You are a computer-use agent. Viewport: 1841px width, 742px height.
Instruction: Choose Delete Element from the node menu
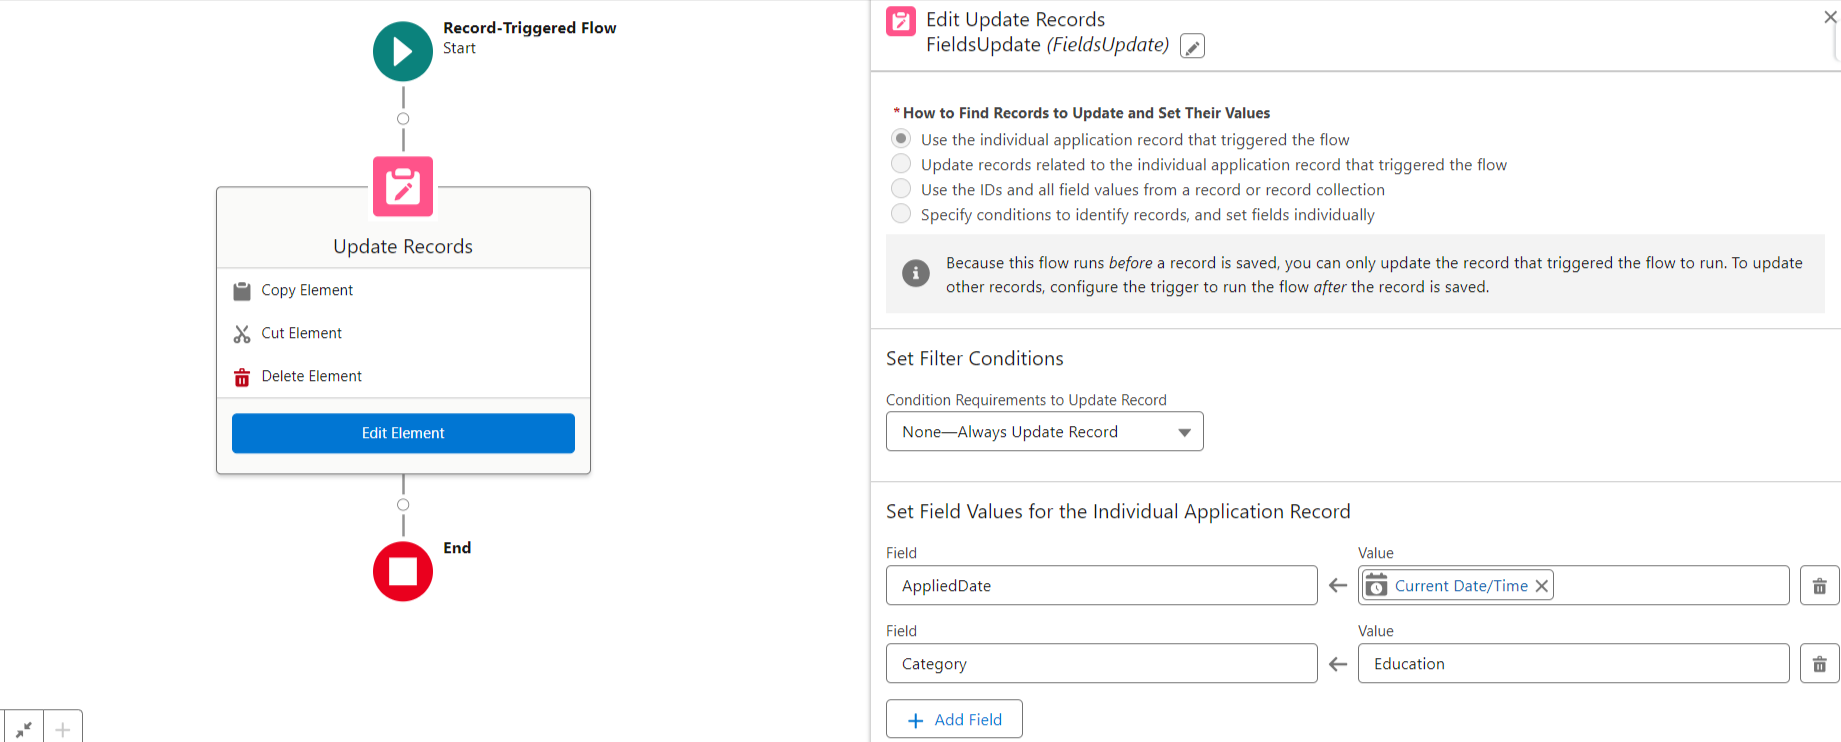click(x=311, y=376)
